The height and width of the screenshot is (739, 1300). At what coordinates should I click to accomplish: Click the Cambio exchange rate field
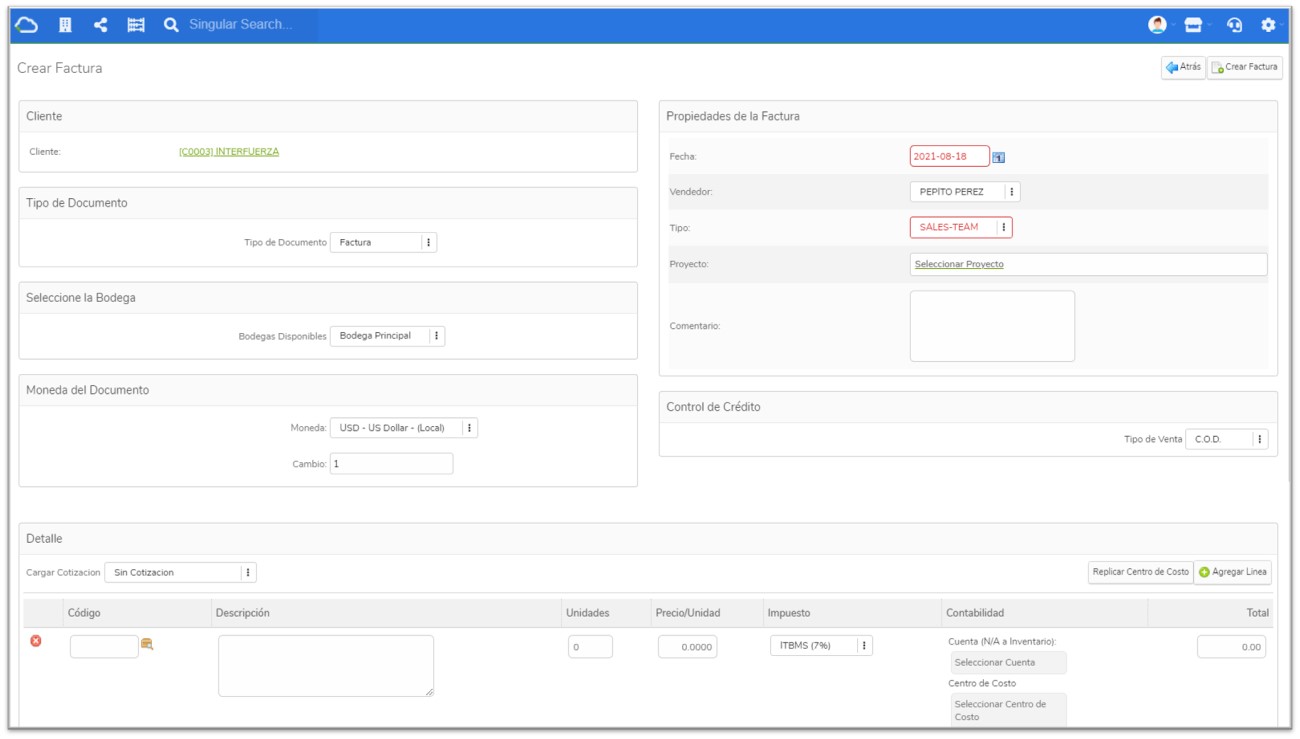point(391,464)
